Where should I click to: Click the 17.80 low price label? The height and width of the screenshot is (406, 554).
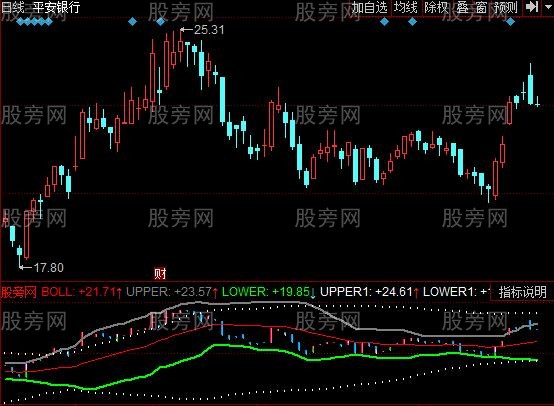click(x=49, y=267)
